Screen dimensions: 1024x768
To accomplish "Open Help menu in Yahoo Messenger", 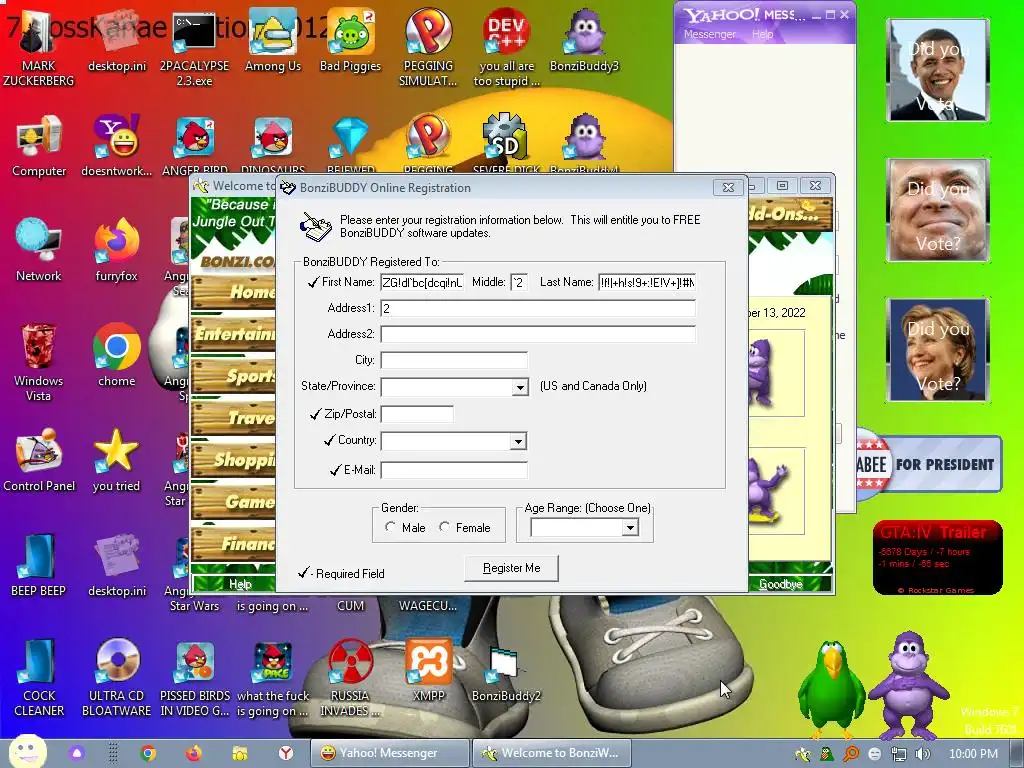I will (762, 34).
